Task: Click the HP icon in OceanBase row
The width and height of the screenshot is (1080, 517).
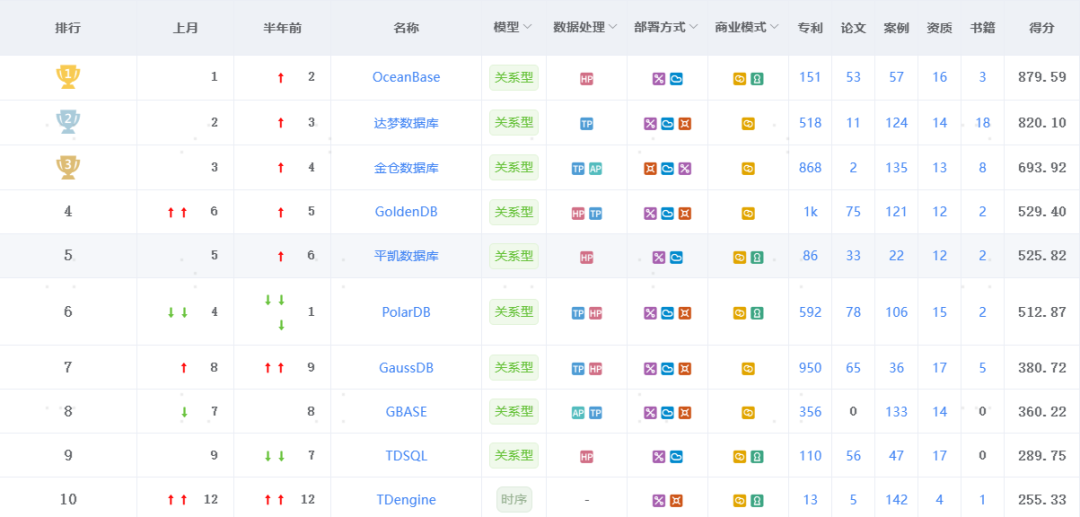Action: tap(587, 78)
